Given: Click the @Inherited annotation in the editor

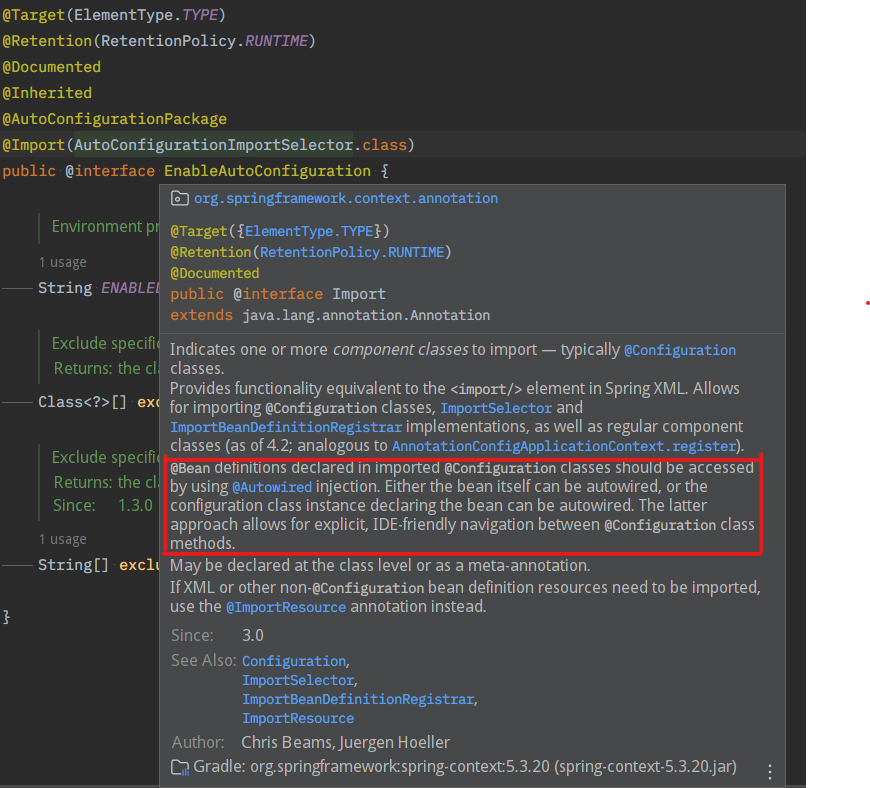Looking at the screenshot, I should (x=47, y=93).
